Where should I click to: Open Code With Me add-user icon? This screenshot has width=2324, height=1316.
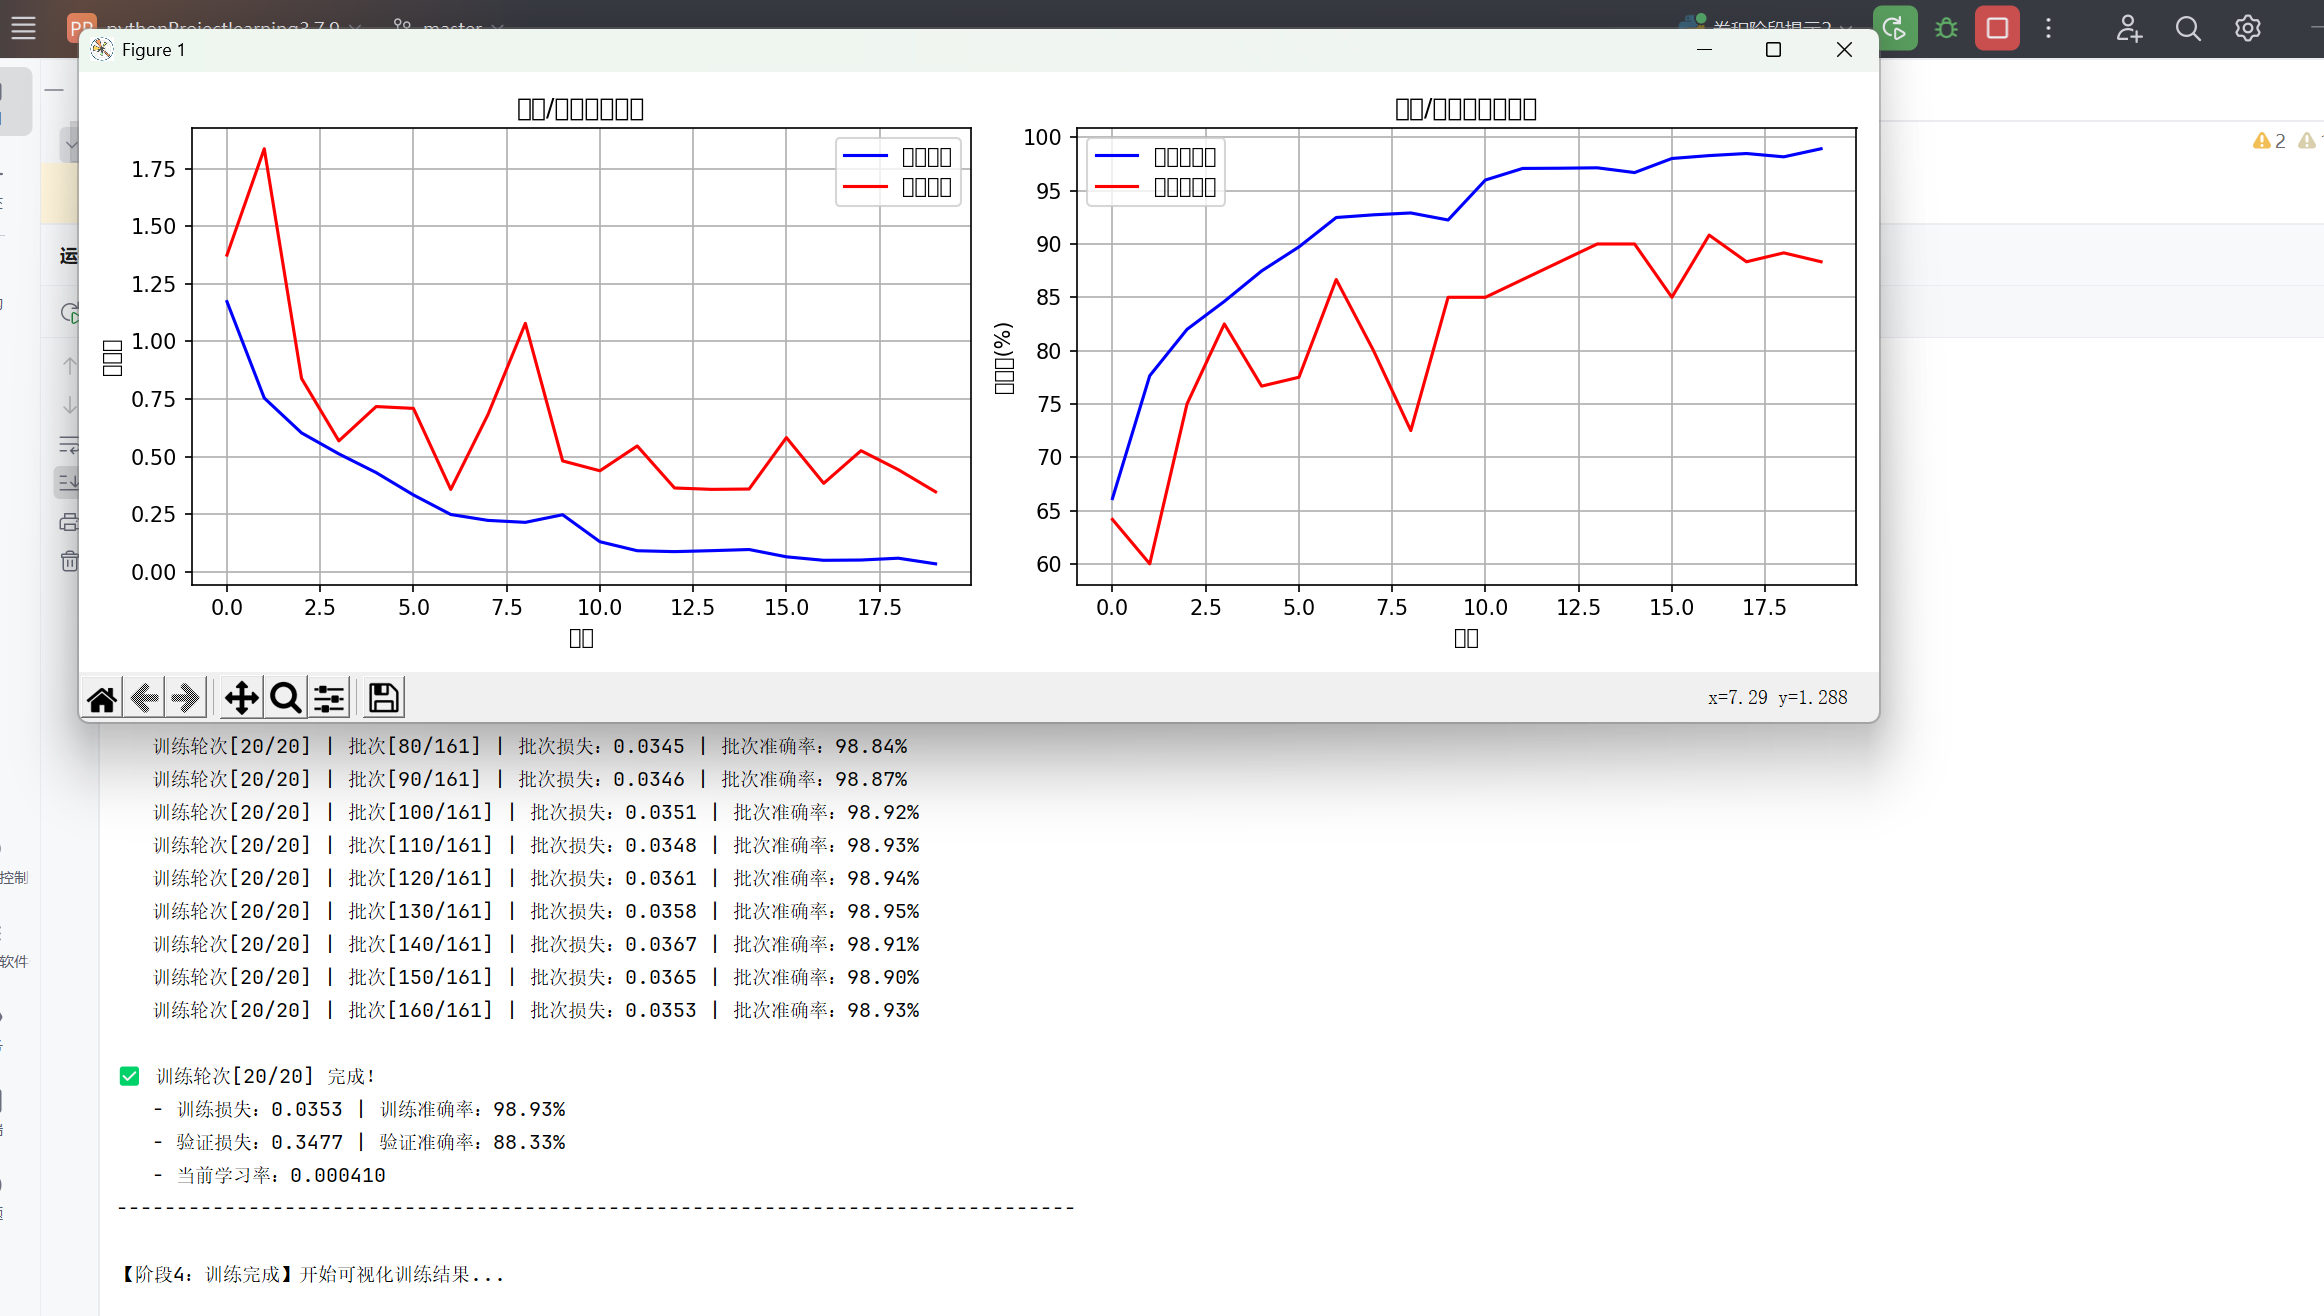pos(2128,28)
